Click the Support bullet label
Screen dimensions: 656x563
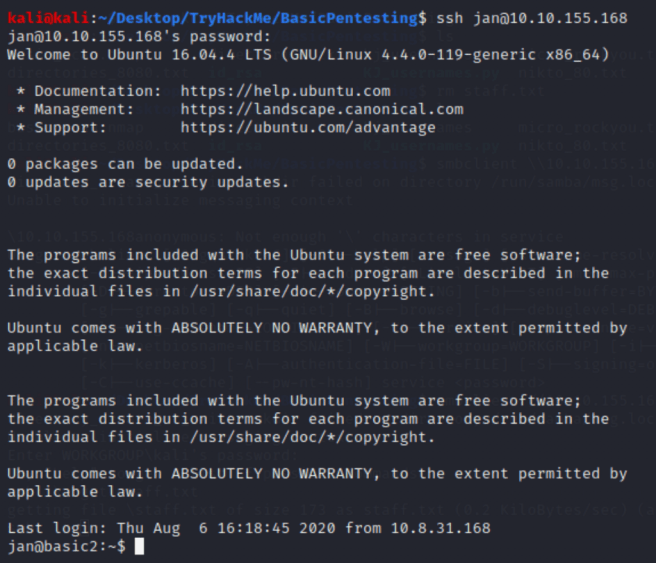click(x=70, y=127)
